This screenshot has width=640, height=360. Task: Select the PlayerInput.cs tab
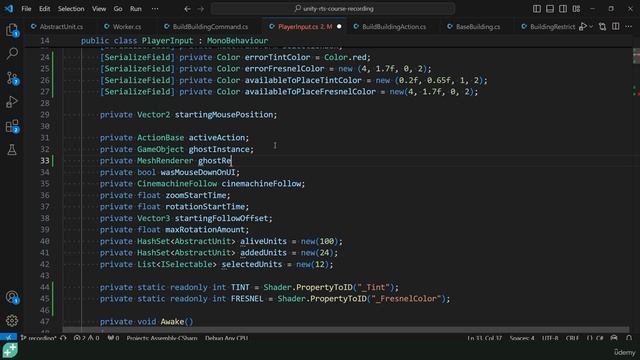pyautogui.click(x=304, y=27)
